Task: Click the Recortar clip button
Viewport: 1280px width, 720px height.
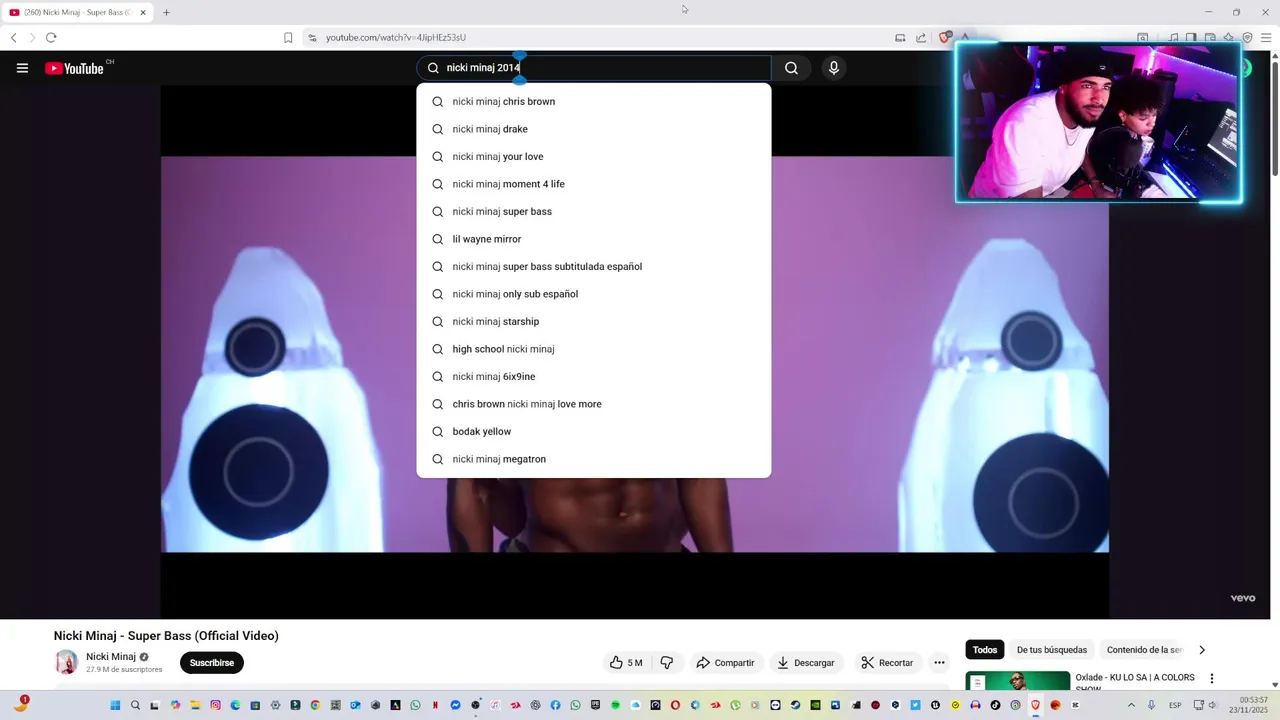Action: click(887, 663)
